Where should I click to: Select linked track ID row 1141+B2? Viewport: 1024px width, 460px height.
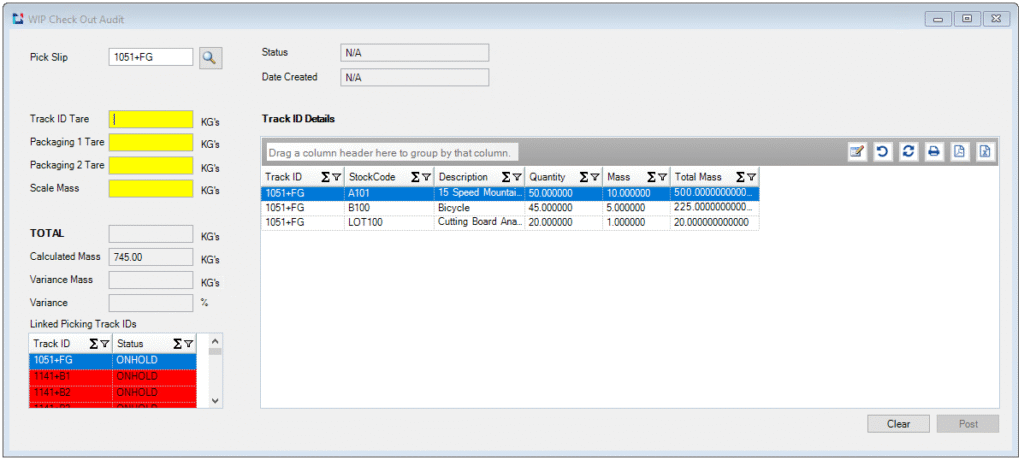point(112,393)
